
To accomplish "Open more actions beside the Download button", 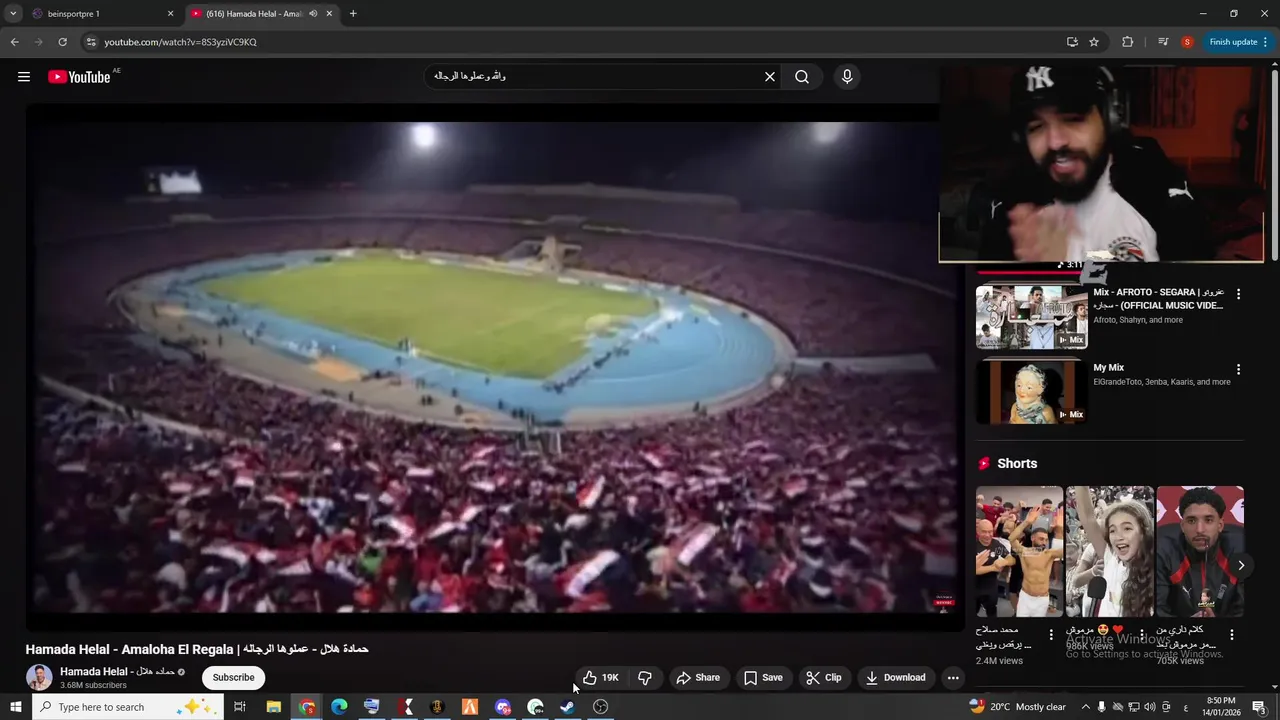I will [953, 678].
